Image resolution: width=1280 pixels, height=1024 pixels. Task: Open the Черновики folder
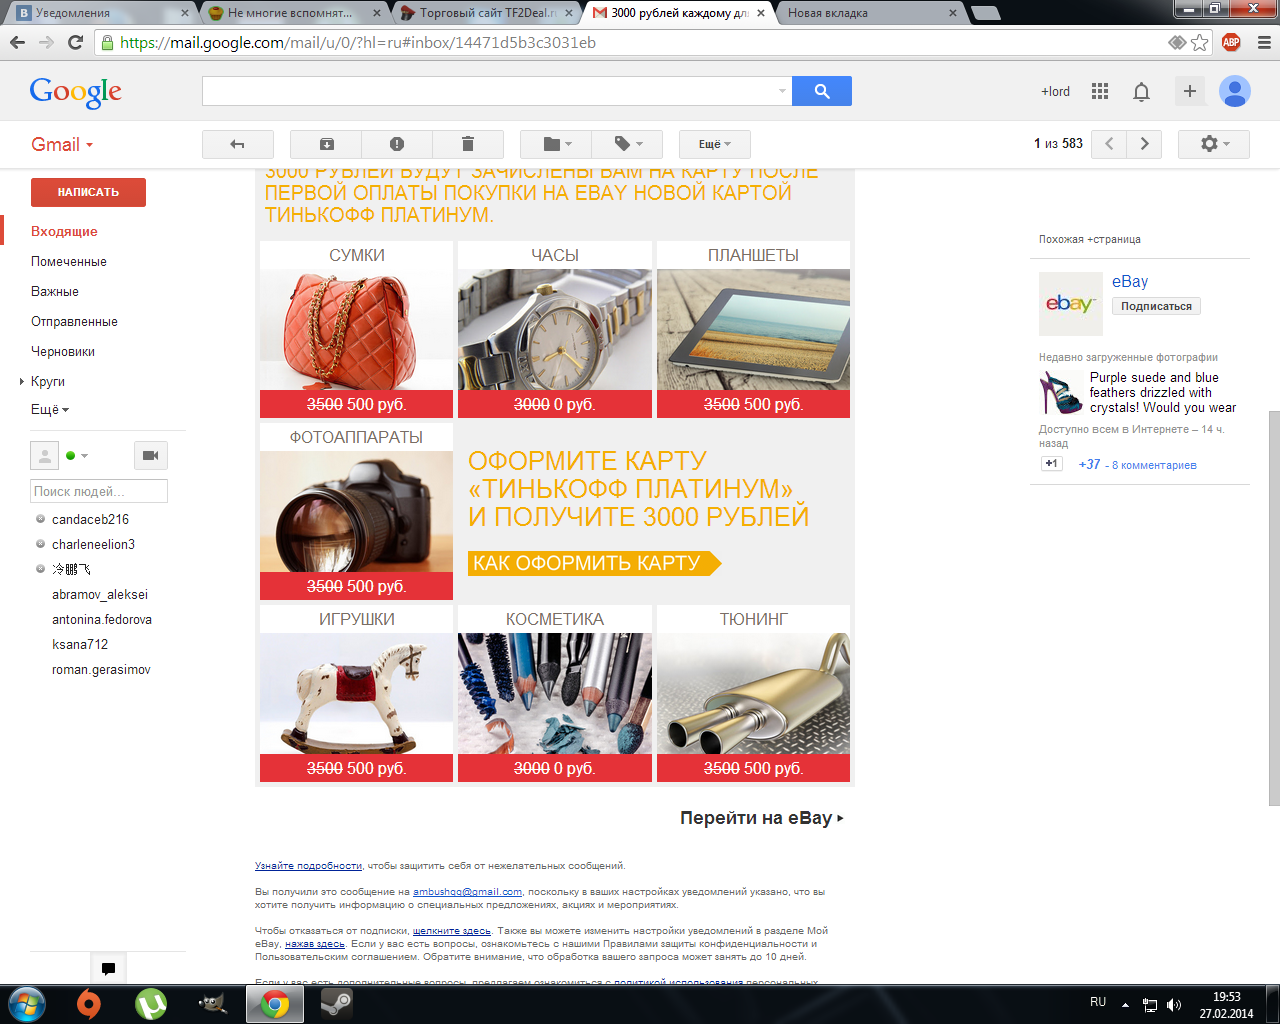coord(63,351)
